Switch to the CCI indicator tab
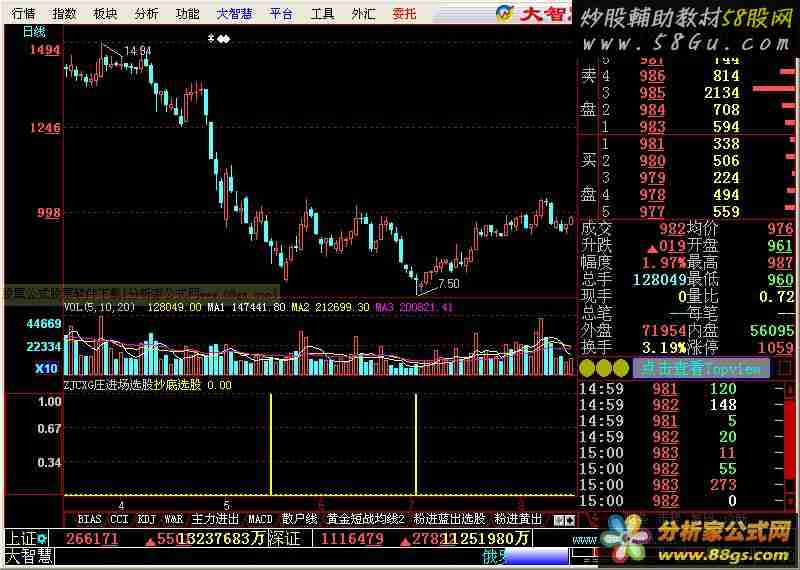The image size is (800, 570). (119, 519)
